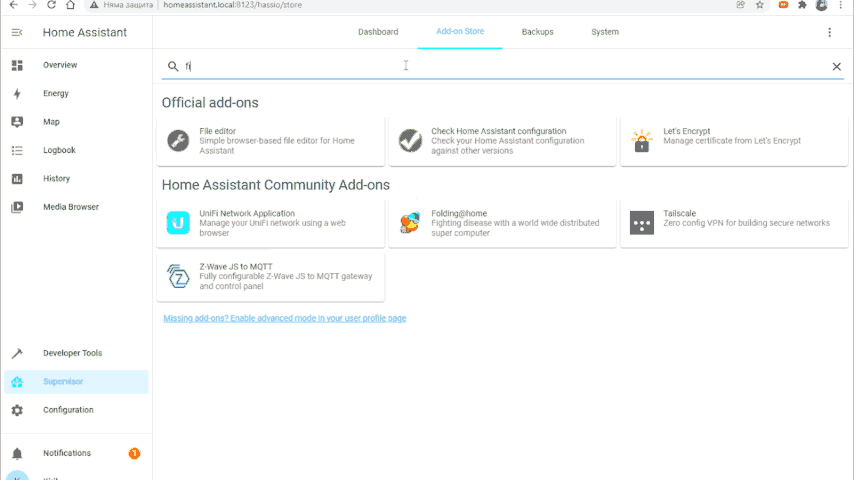The height and width of the screenshot is (480, 854).
Task: Open History in the sidebar
Action: [x=76, y=179]
